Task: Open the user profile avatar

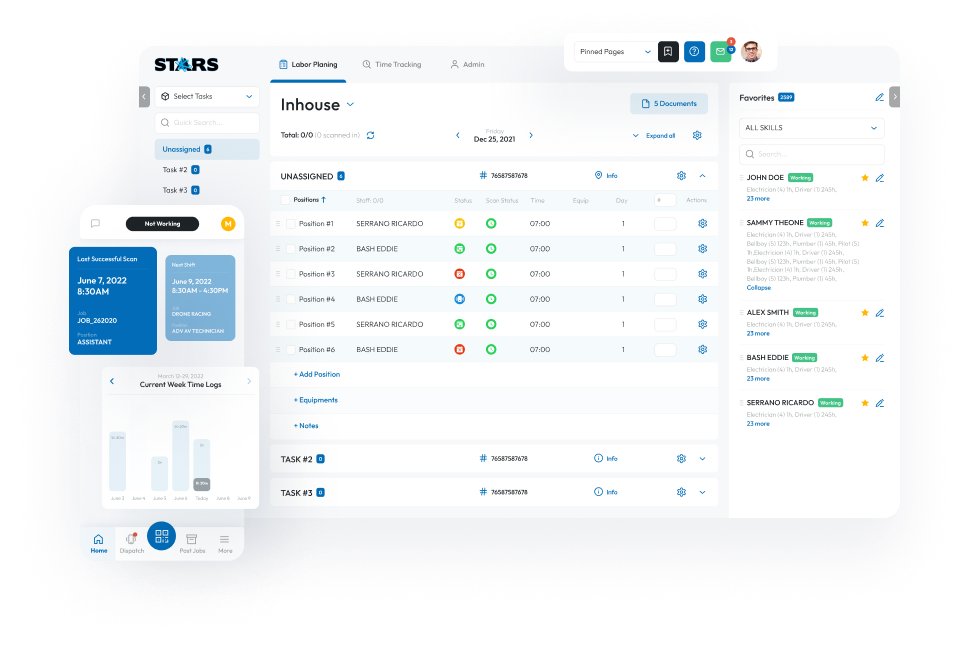Action: click(751, 52)
